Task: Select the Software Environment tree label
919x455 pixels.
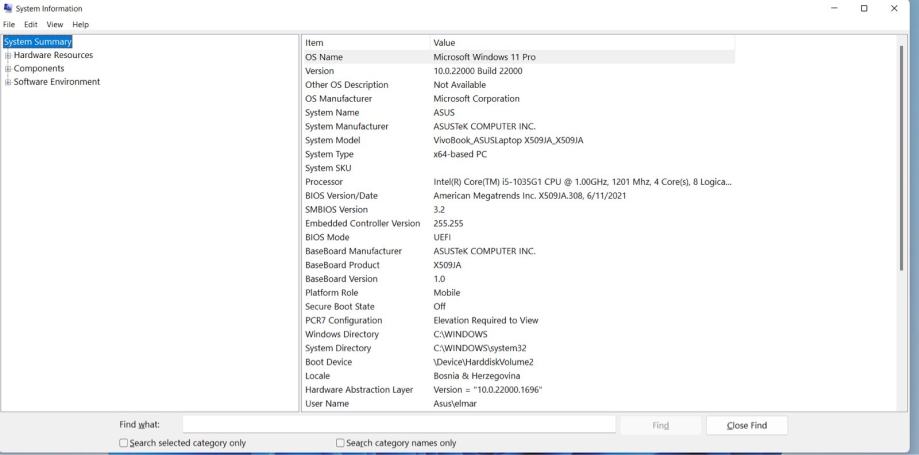Action: (57, 82)
